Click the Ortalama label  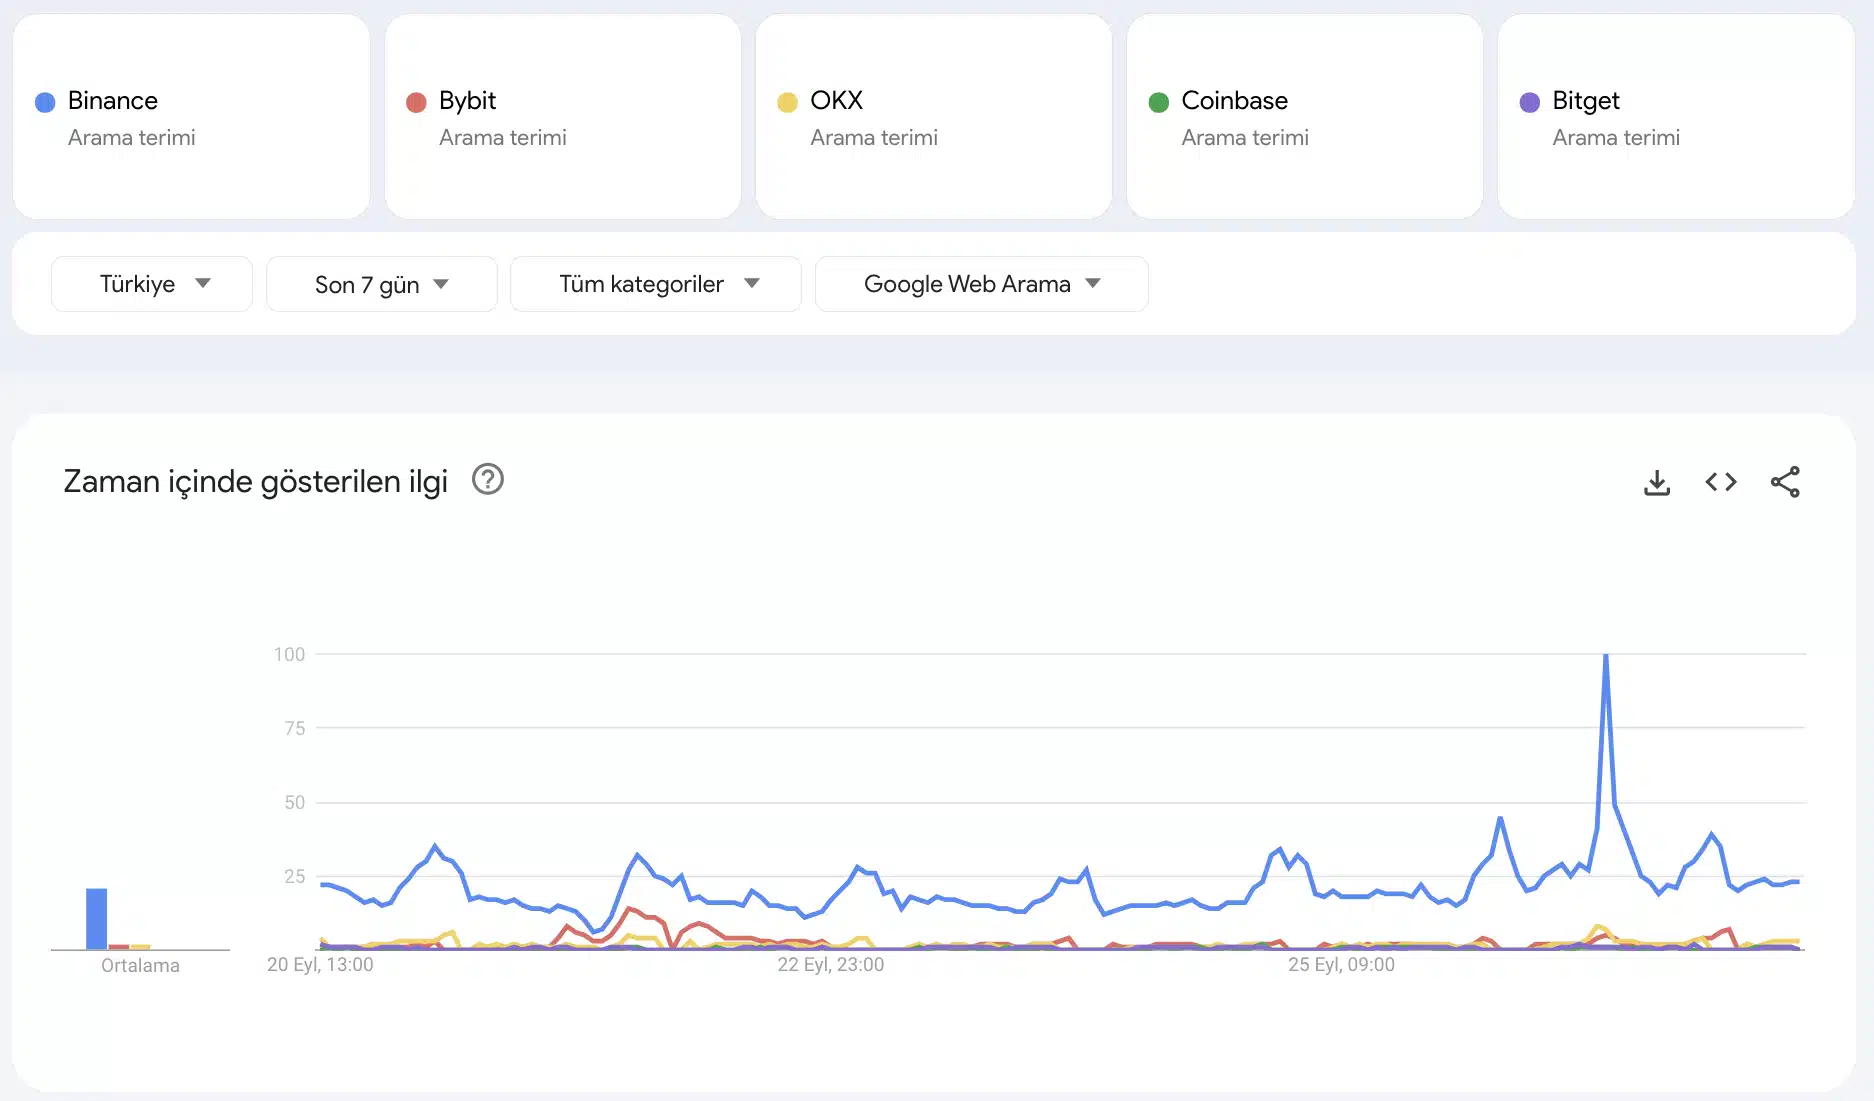[140, 965]
